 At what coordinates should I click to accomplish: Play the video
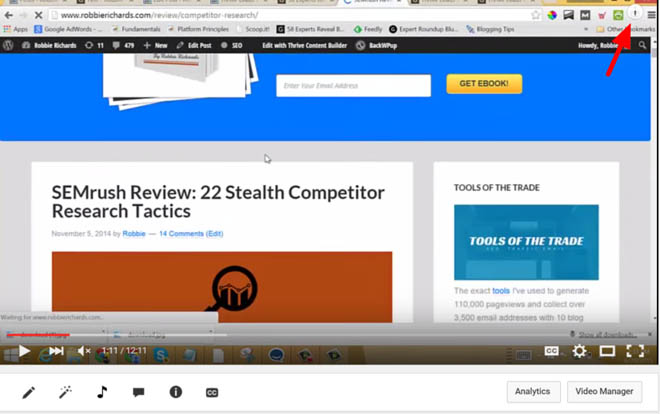click(x=24, y=351)
